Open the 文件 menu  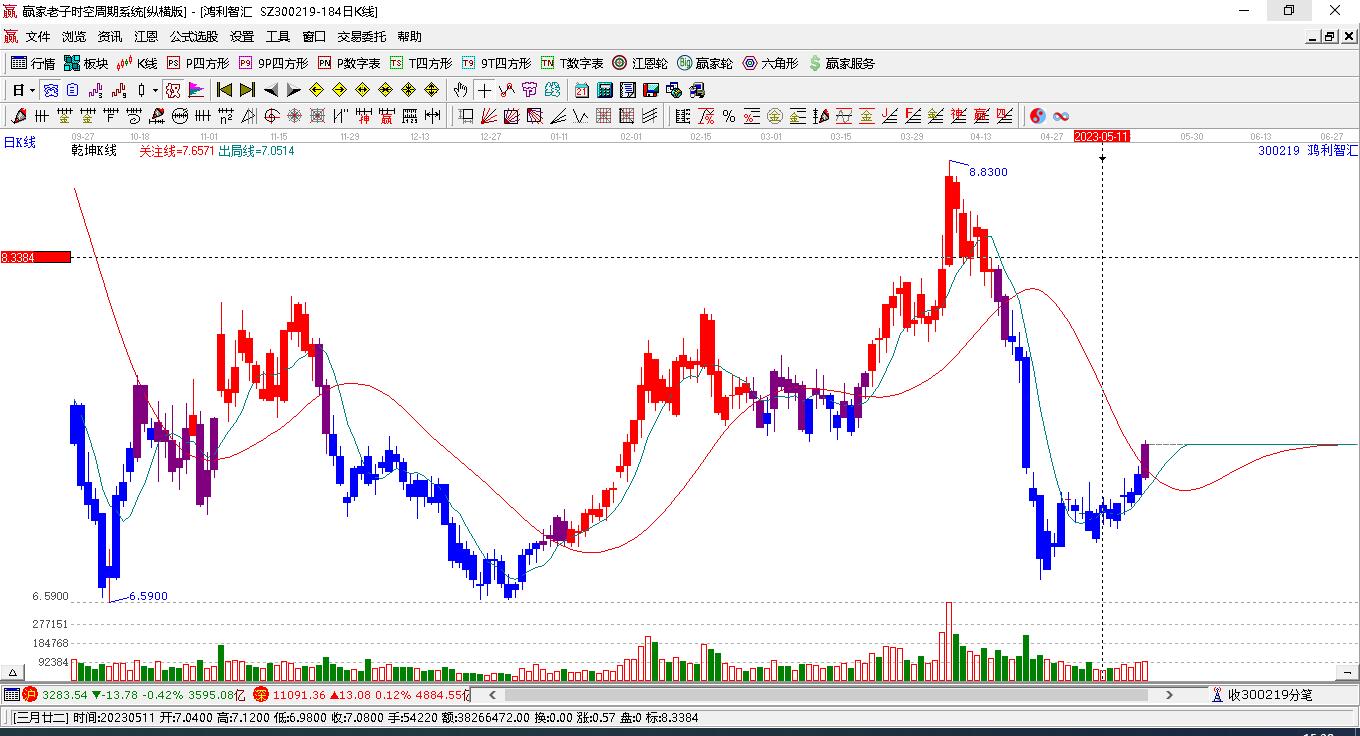pos(38,36)
